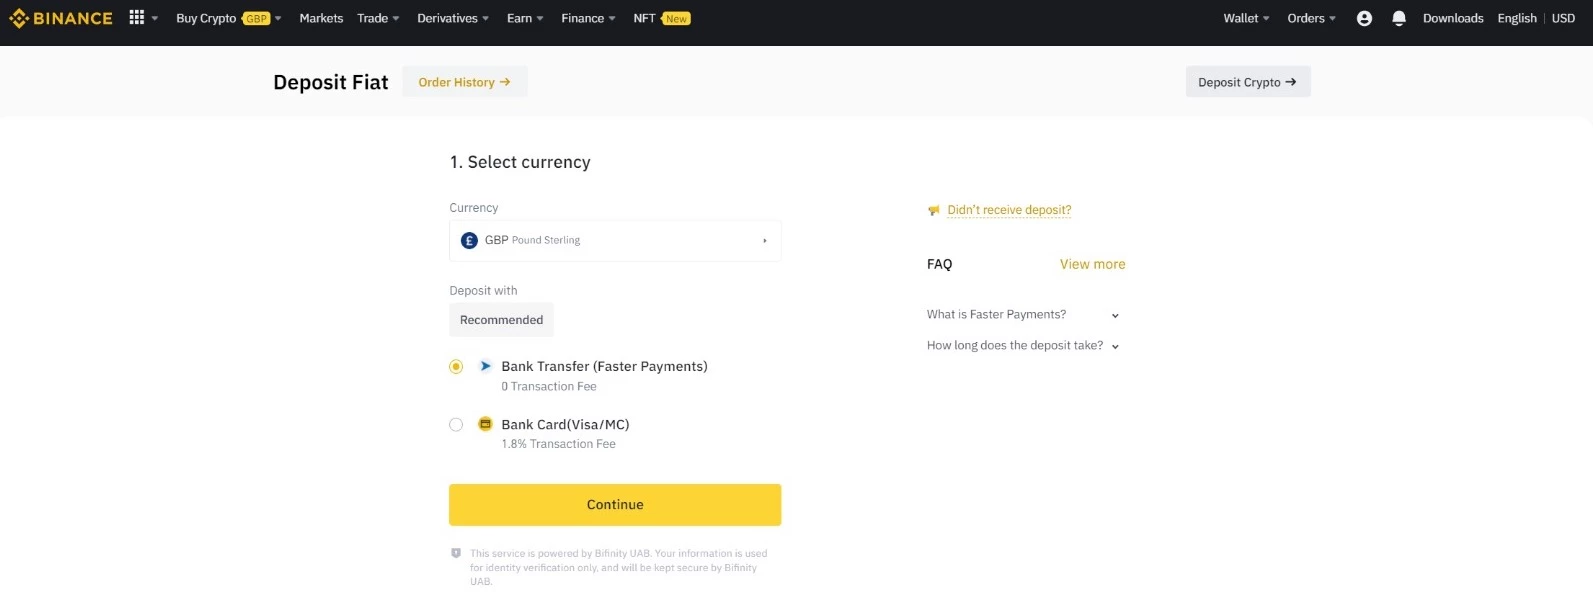This screenshot has height=608, width=1593.
Task: Click the 'Didn't receive deposit?' link
Action: point(1009,210)
